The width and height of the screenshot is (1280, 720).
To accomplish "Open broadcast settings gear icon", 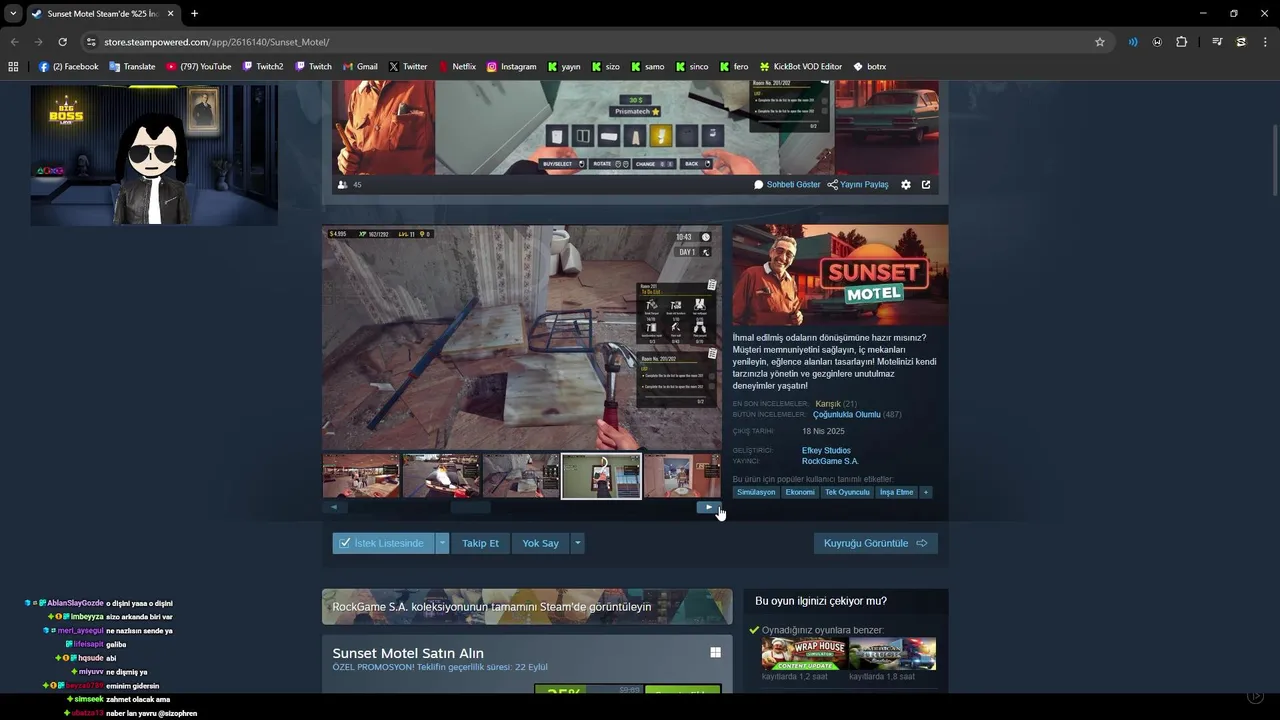I will pos(906,185).
